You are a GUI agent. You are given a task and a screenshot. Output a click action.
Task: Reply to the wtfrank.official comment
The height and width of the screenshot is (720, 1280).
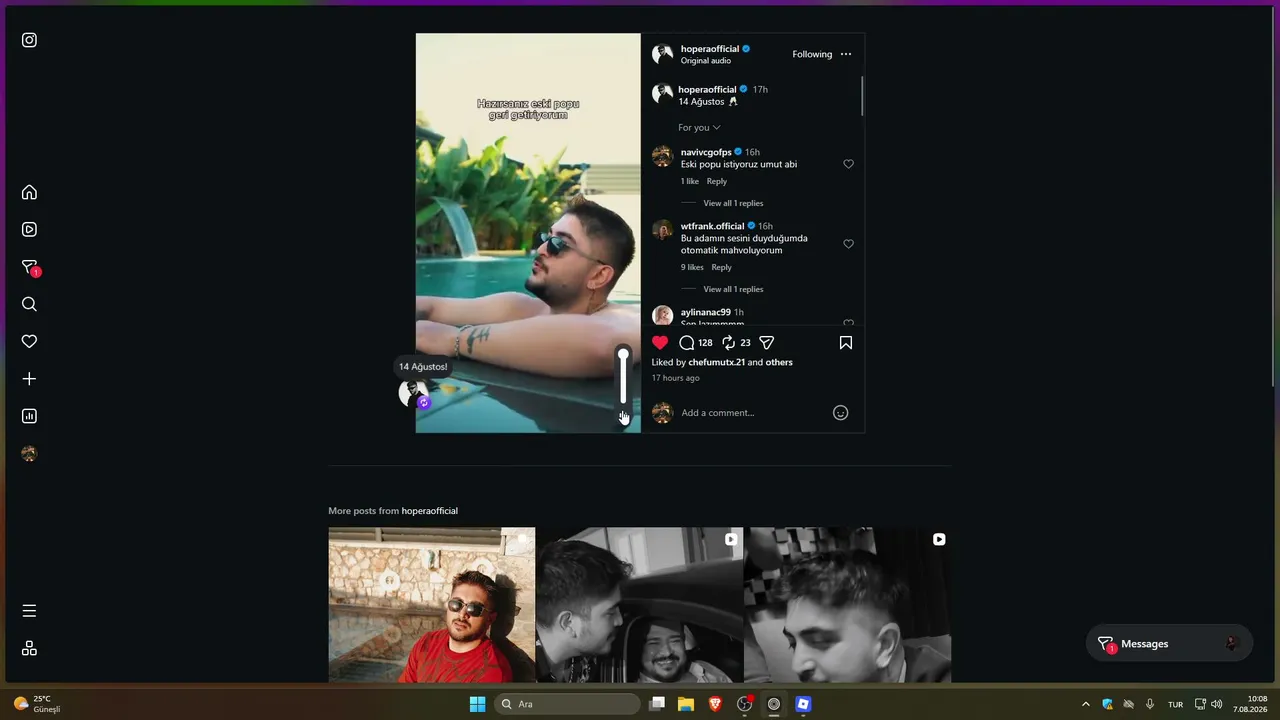point(721,268)
